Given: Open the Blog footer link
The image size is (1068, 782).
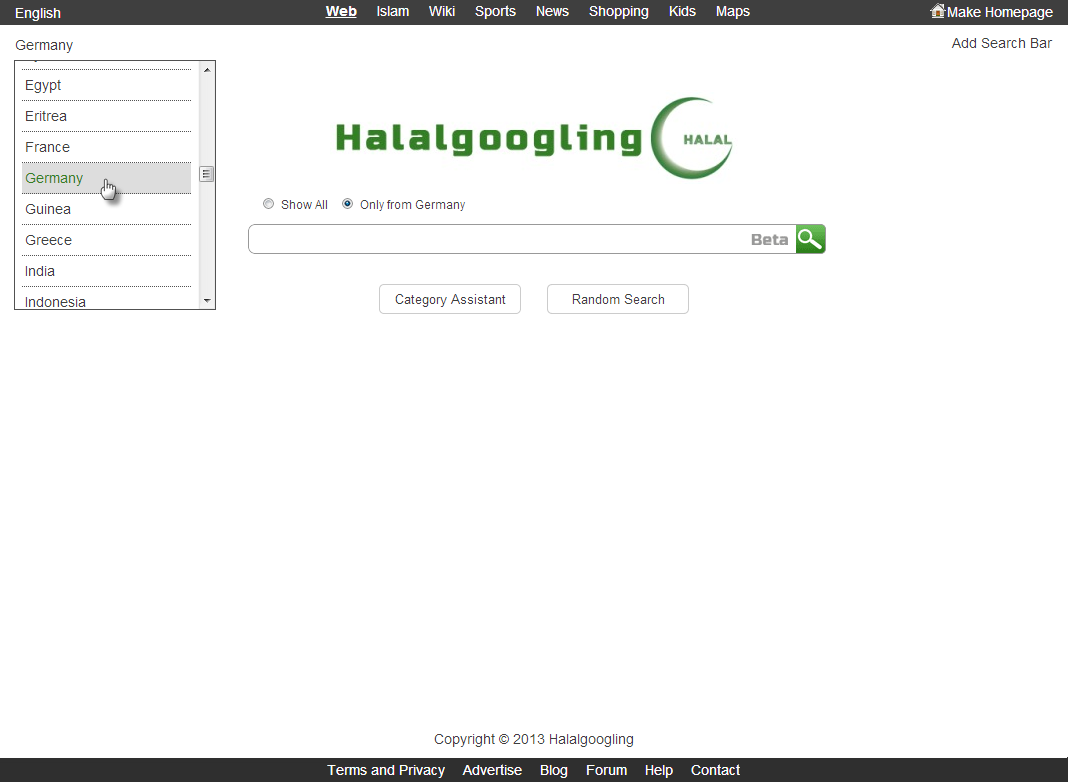Looking at the screenshot, I should pyautogui.click(x=554, y=770).
